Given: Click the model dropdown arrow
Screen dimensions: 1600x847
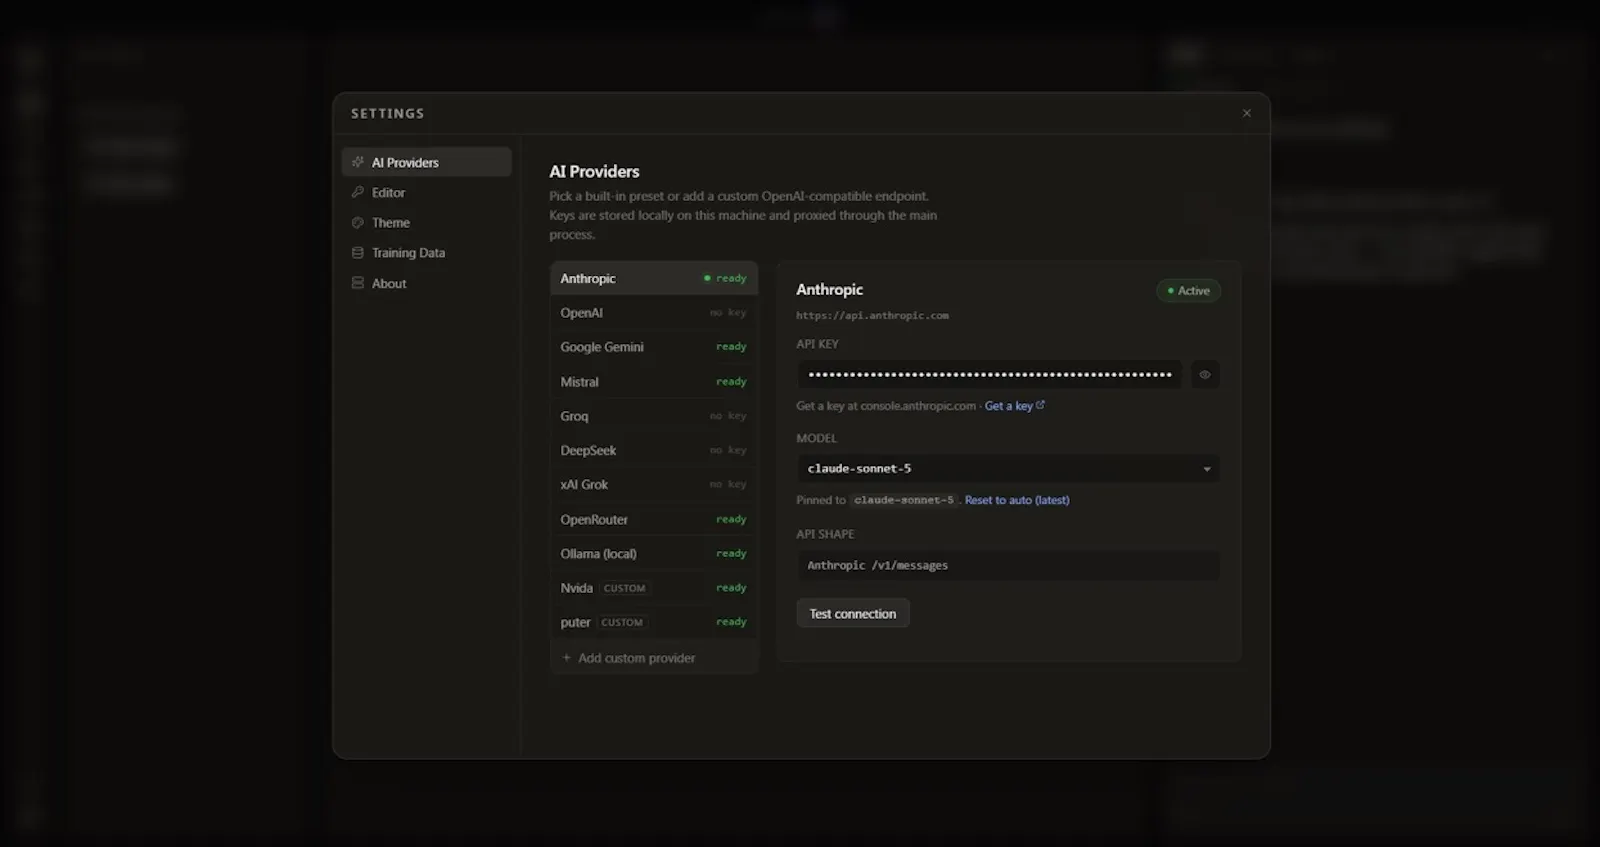Looking at the screenshot, I should click(1207, 469).
